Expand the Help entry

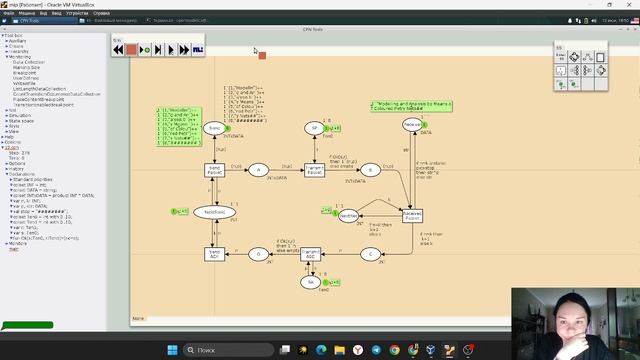(2, 137)
